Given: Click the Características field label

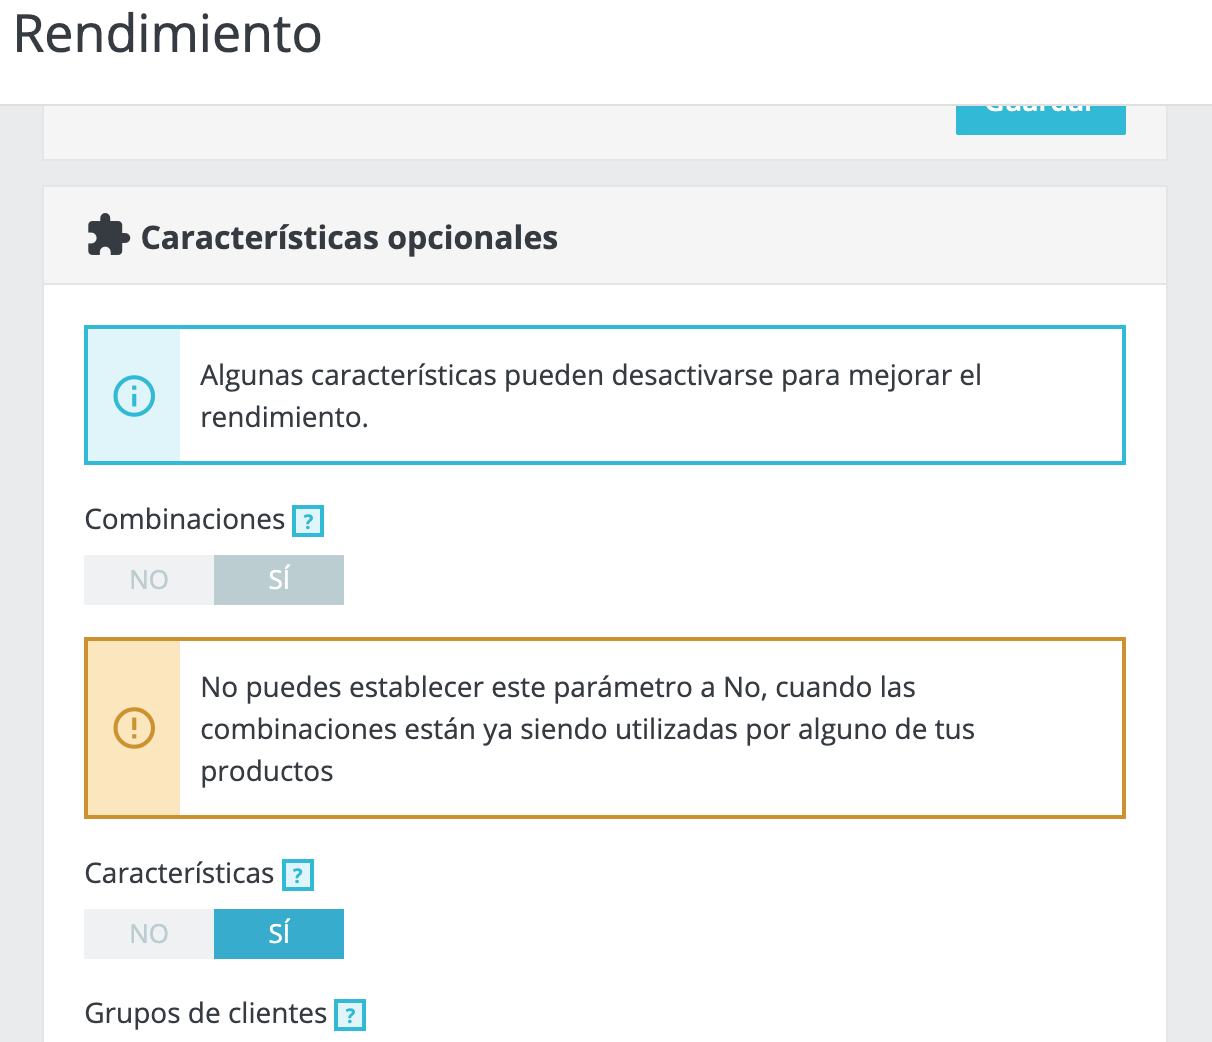Looking at the screenshot, I should coord(179,874).
